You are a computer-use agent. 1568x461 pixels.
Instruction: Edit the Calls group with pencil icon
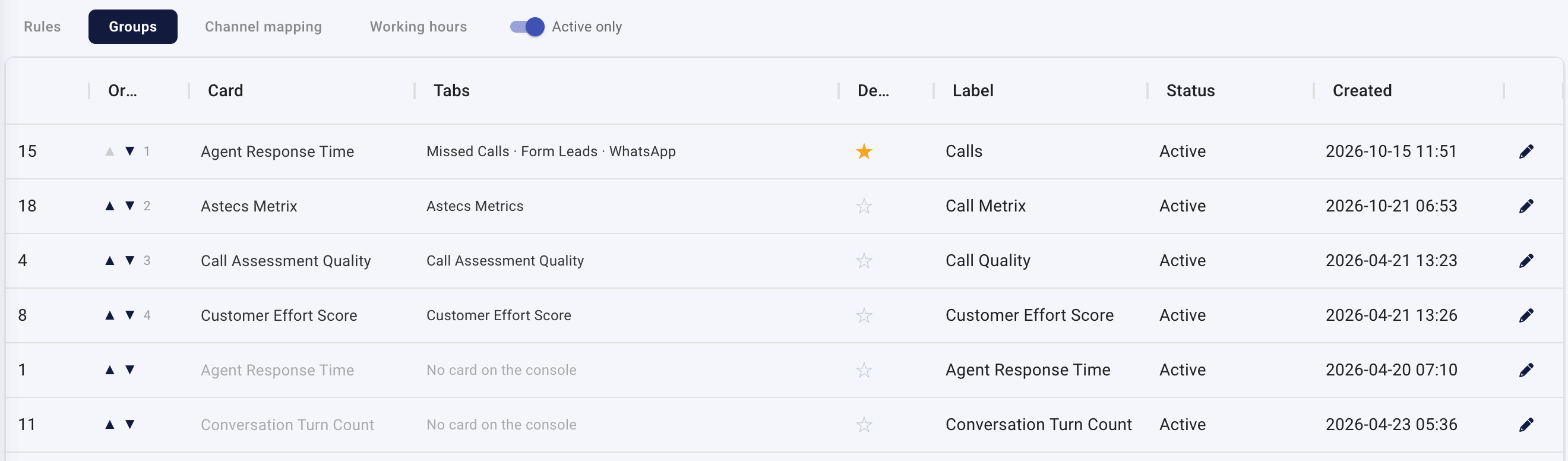(x=1526, y=152)
